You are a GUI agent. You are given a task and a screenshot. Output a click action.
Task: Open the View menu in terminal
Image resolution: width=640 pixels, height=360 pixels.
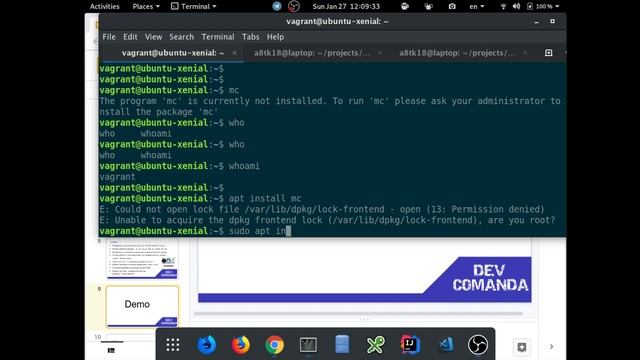click(153, 37)
